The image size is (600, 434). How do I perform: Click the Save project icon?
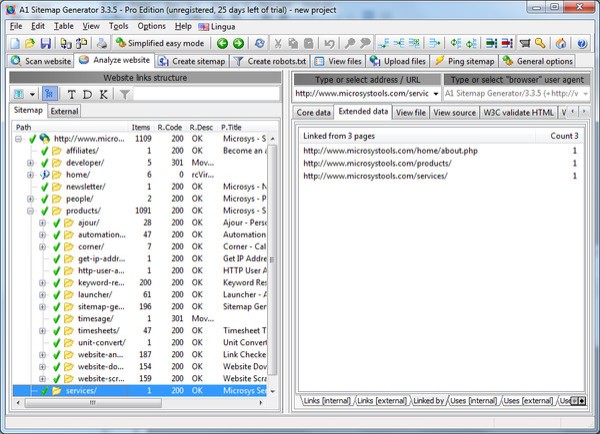pos(46,43)
